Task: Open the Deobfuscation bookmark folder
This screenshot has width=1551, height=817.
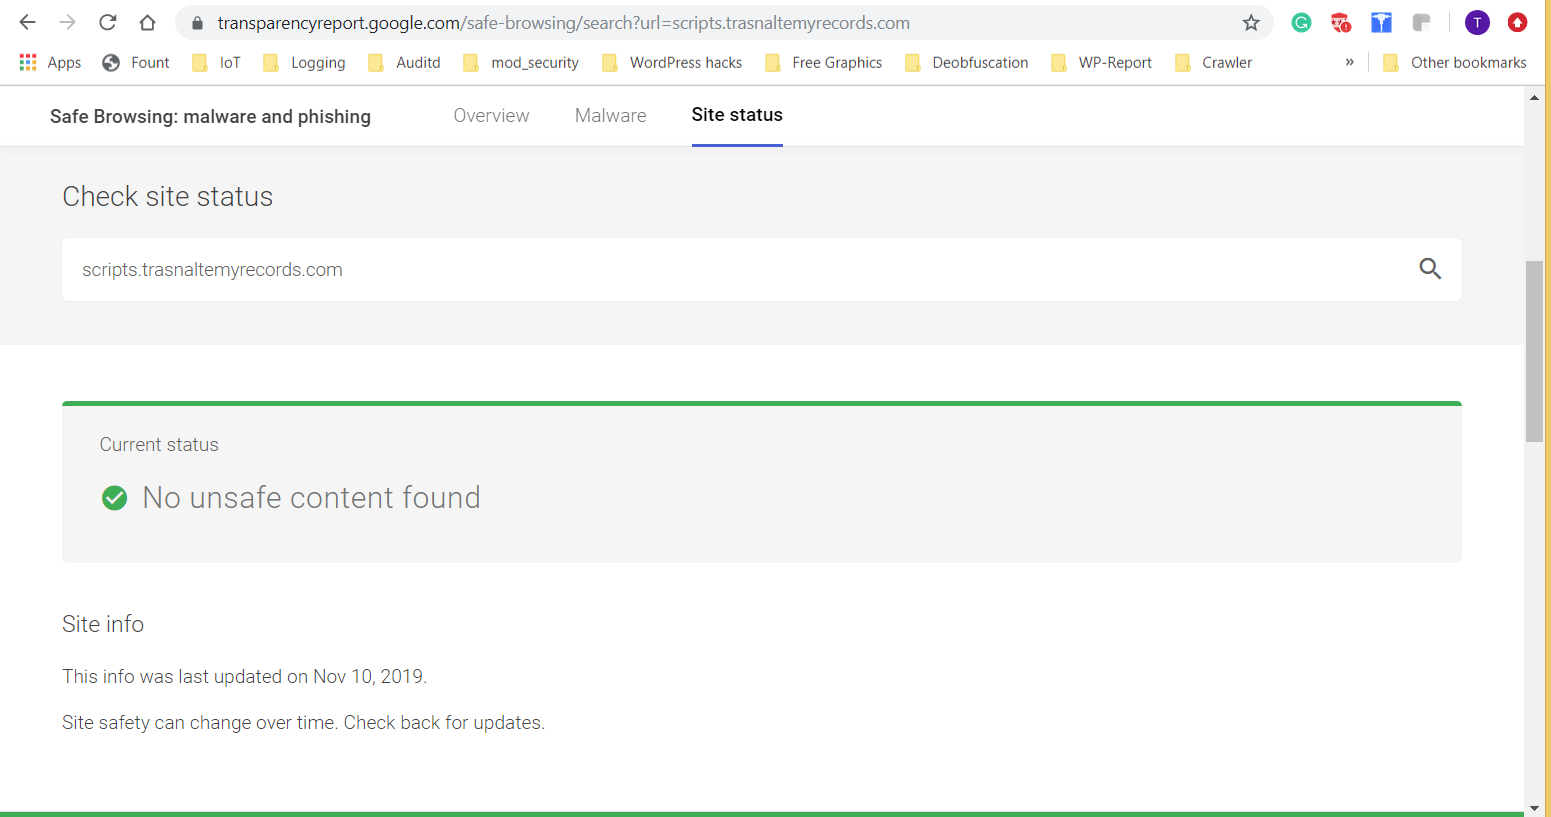Action: [966, 62]
